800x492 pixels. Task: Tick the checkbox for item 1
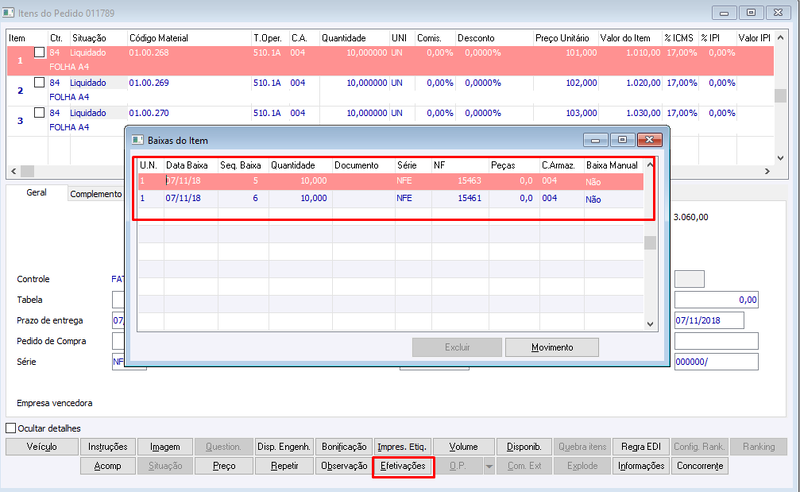[39, 52]
